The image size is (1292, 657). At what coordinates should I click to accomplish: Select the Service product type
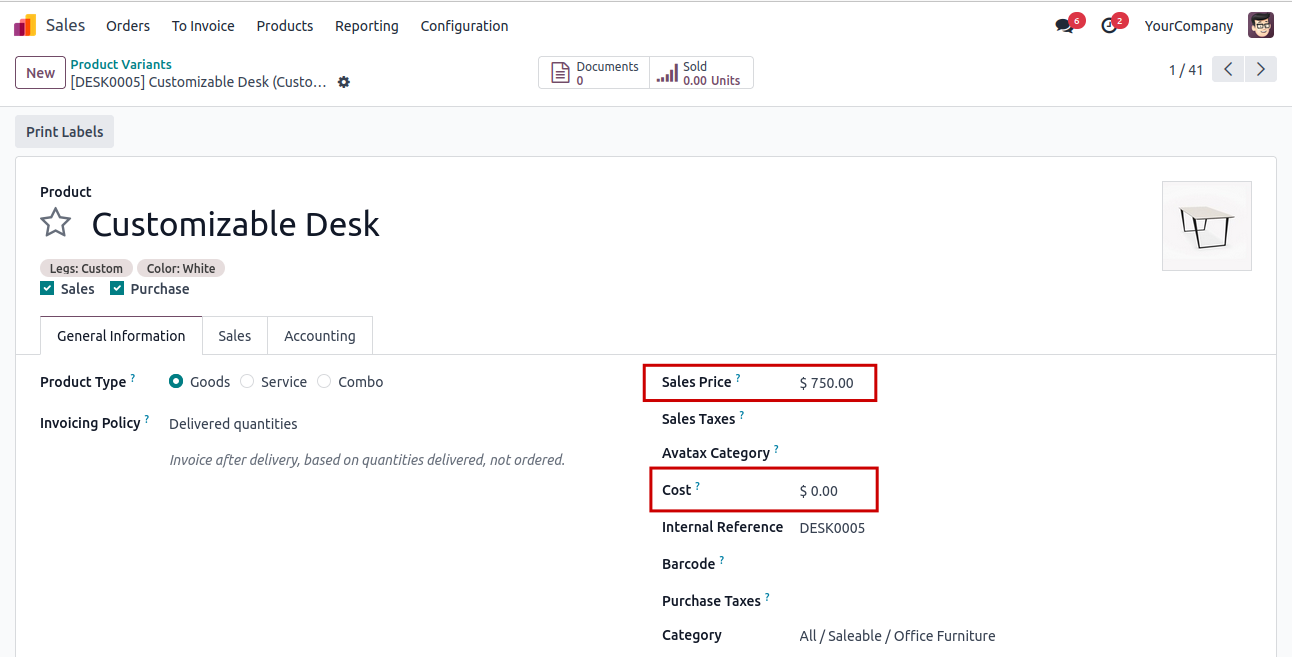(247, 382)
